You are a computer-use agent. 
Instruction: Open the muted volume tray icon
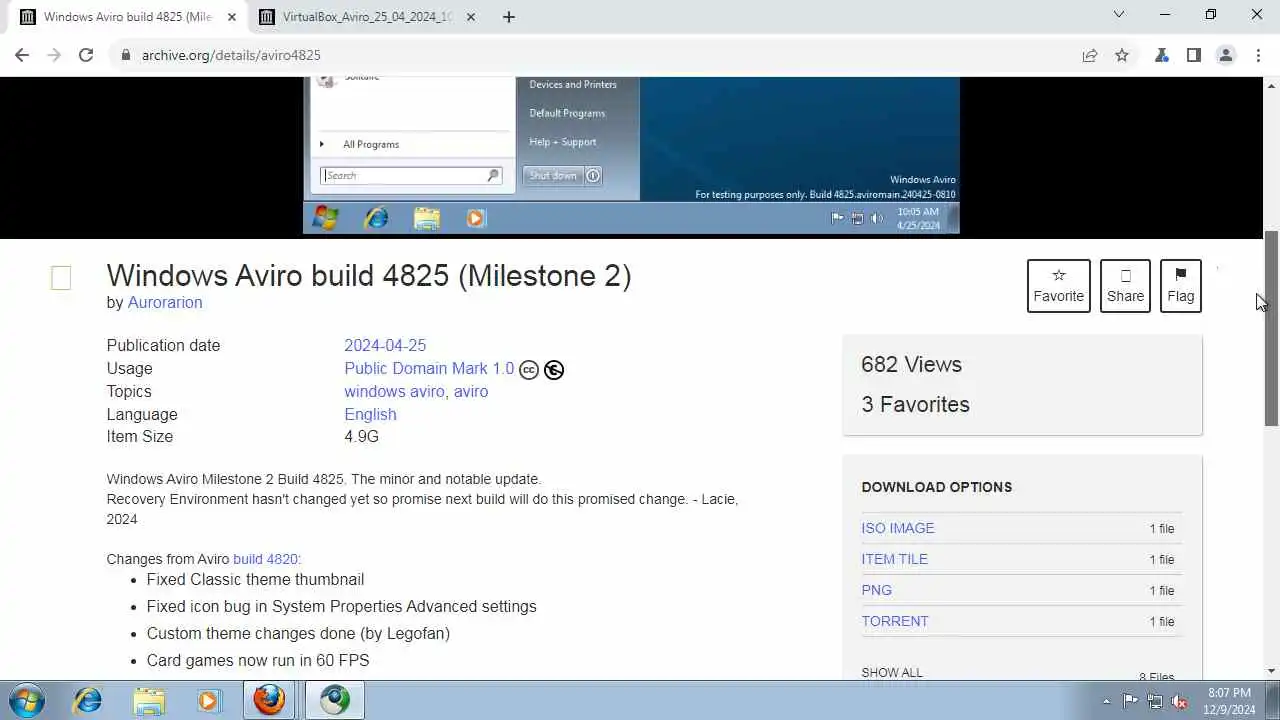point(1179,701)
